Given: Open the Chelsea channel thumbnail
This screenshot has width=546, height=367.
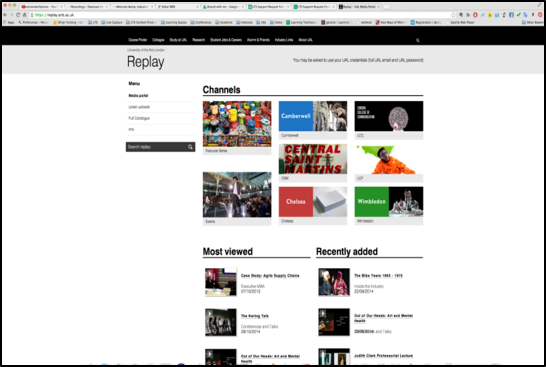Looking at the screenshot, I should point(313,202).
